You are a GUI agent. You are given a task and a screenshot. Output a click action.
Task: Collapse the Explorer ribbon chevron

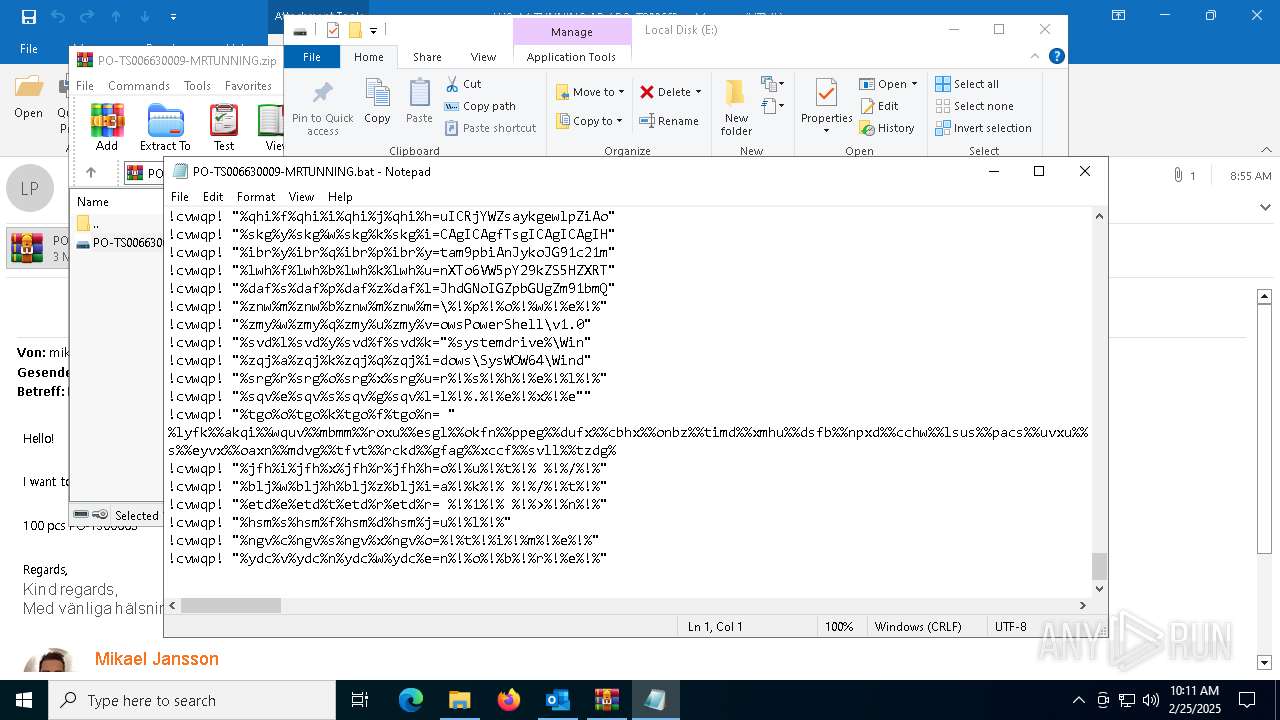(x=1036, y=57)
